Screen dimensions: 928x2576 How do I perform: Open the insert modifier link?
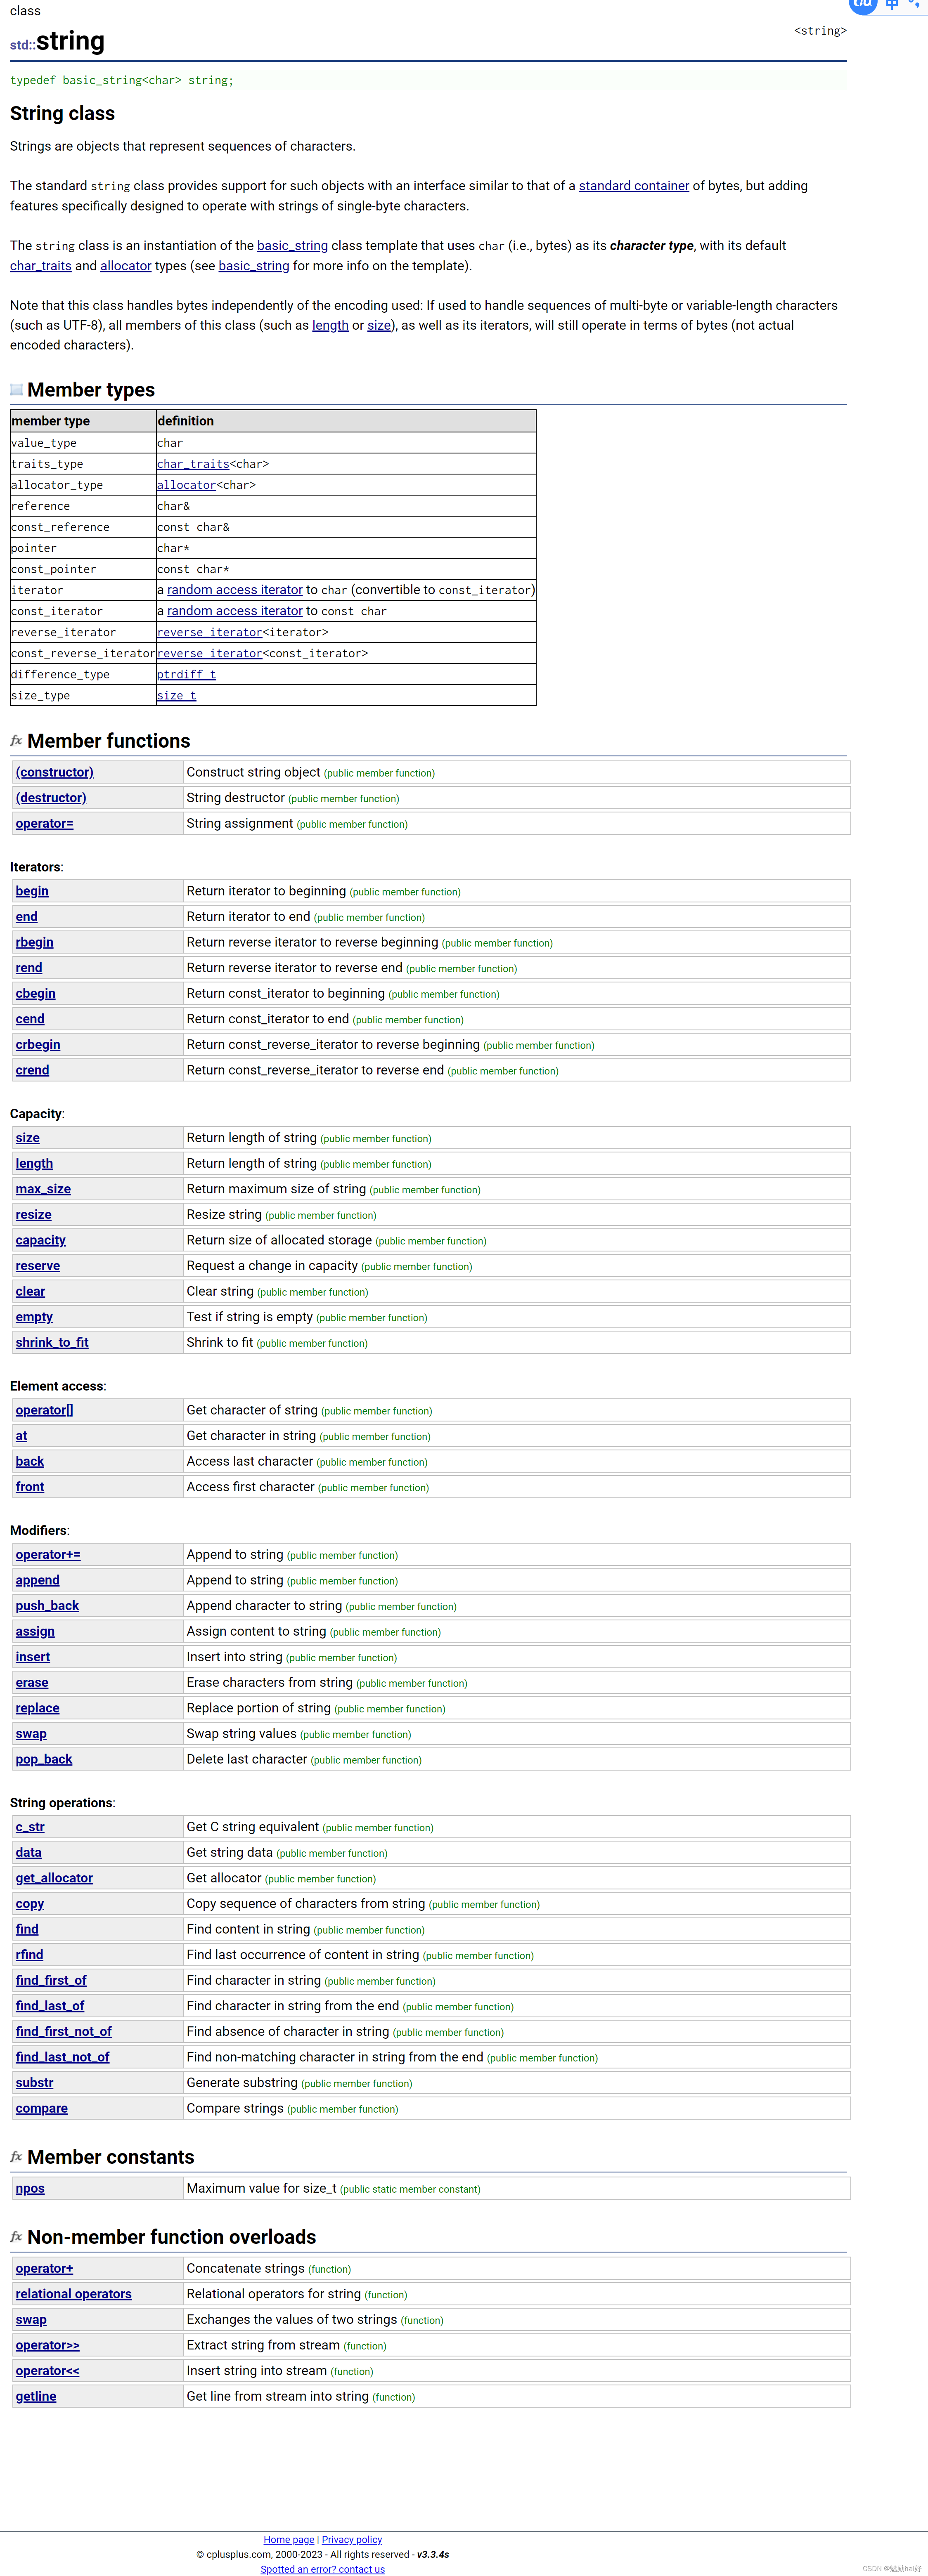(33, 1657)
